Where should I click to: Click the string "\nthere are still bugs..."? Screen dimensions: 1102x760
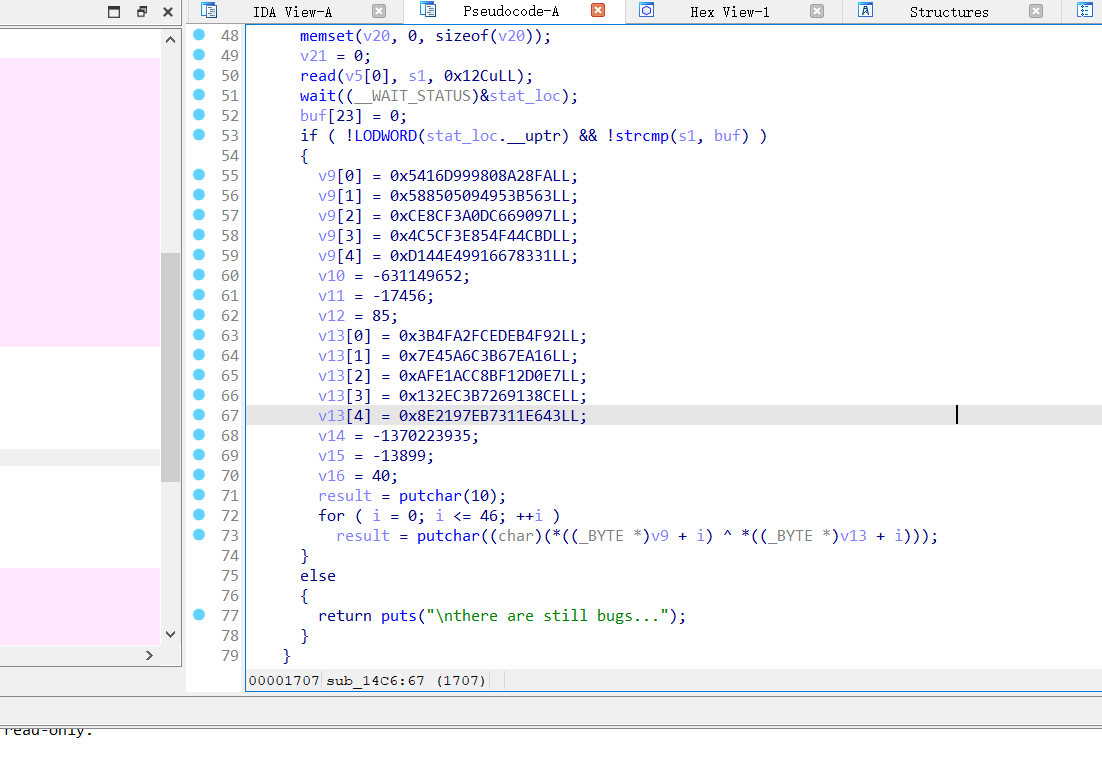[x=547, y=616]
